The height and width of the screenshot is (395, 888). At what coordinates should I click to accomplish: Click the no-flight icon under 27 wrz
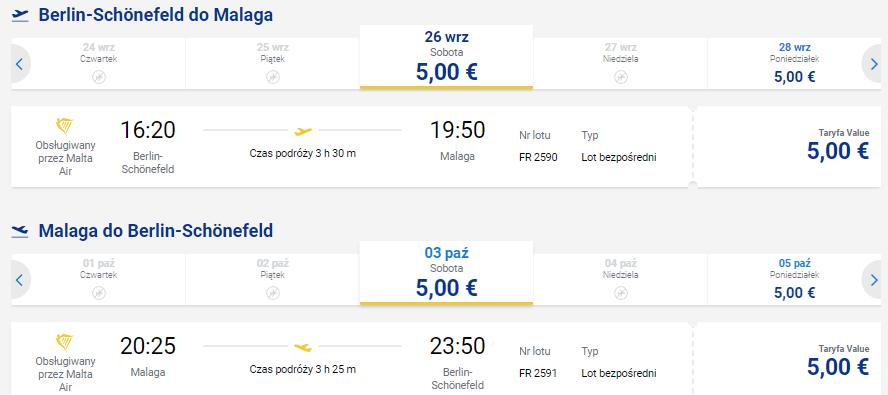pyautogui.click(x=621, y=77)
